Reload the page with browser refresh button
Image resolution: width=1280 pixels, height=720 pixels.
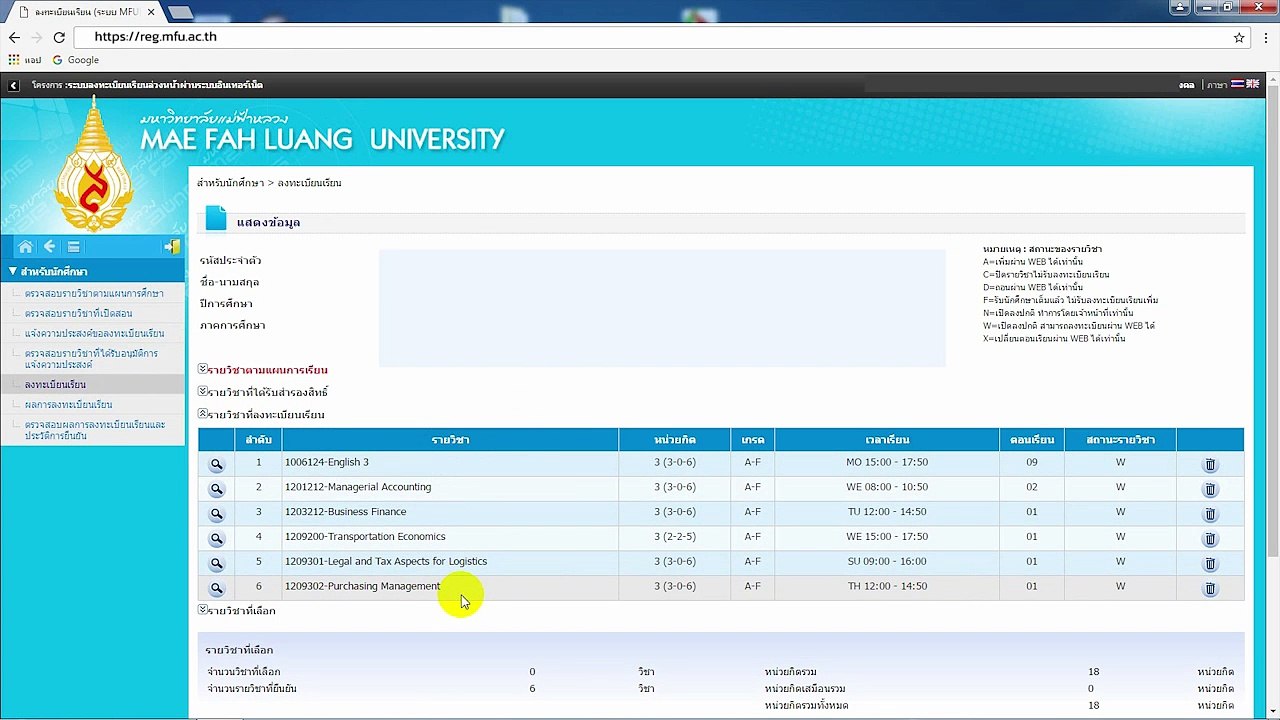click(x=59, y=37)
